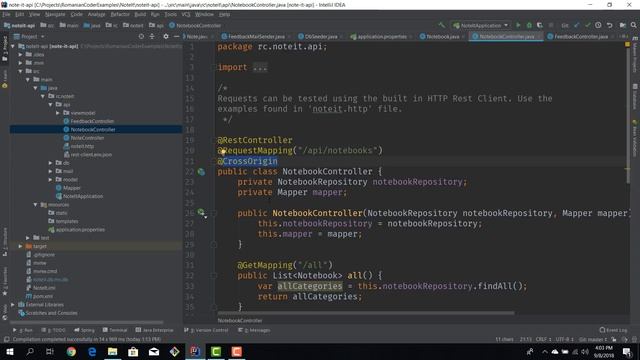Collapse the main folder node

[x=28, y=79]
